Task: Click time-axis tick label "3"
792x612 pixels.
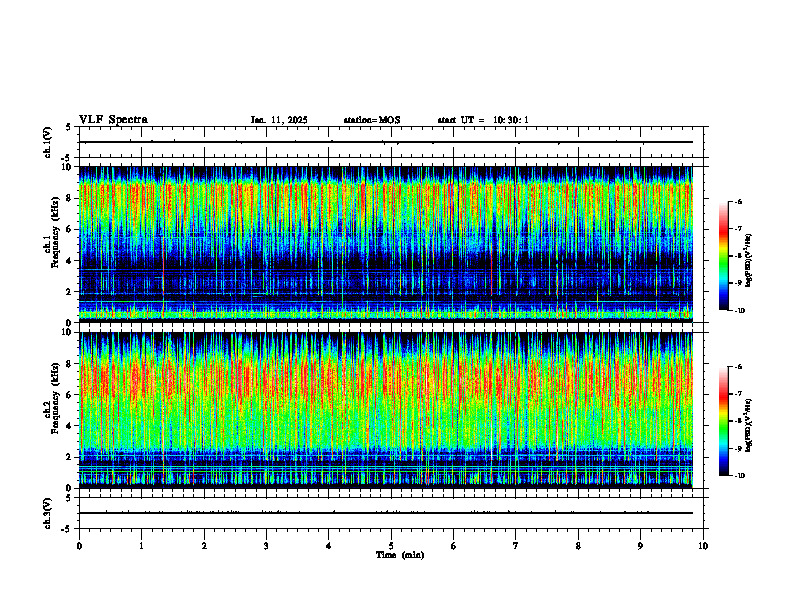Action: (x=266, y=546)
